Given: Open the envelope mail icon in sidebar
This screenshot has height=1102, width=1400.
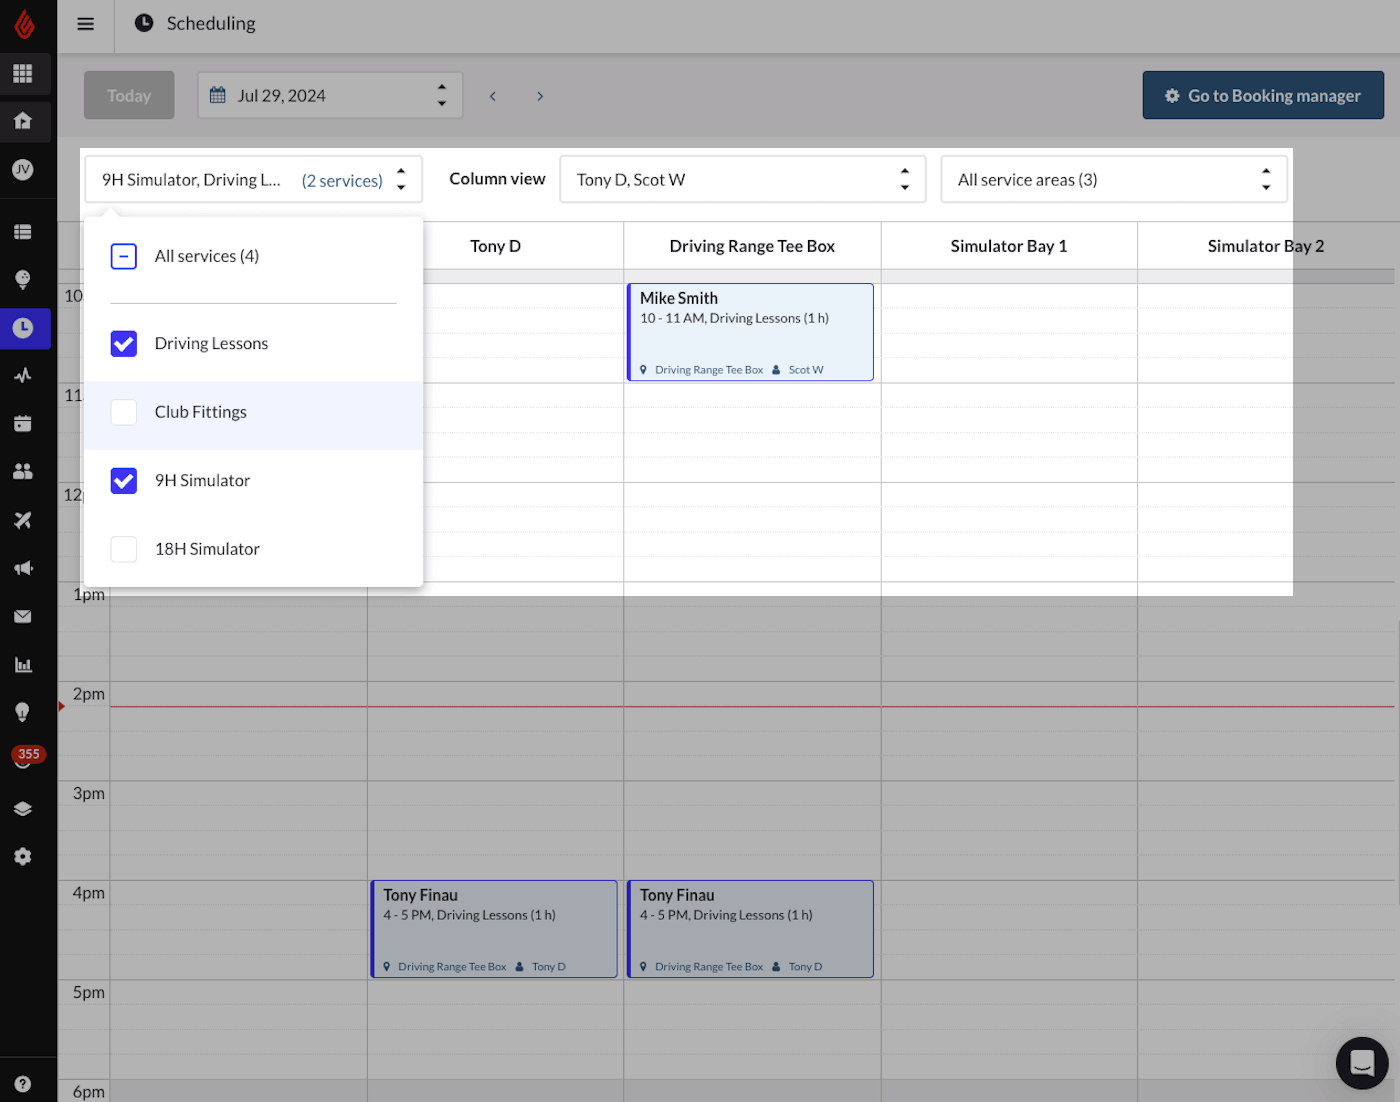Looking at the screenshot, I should (23, 617).
